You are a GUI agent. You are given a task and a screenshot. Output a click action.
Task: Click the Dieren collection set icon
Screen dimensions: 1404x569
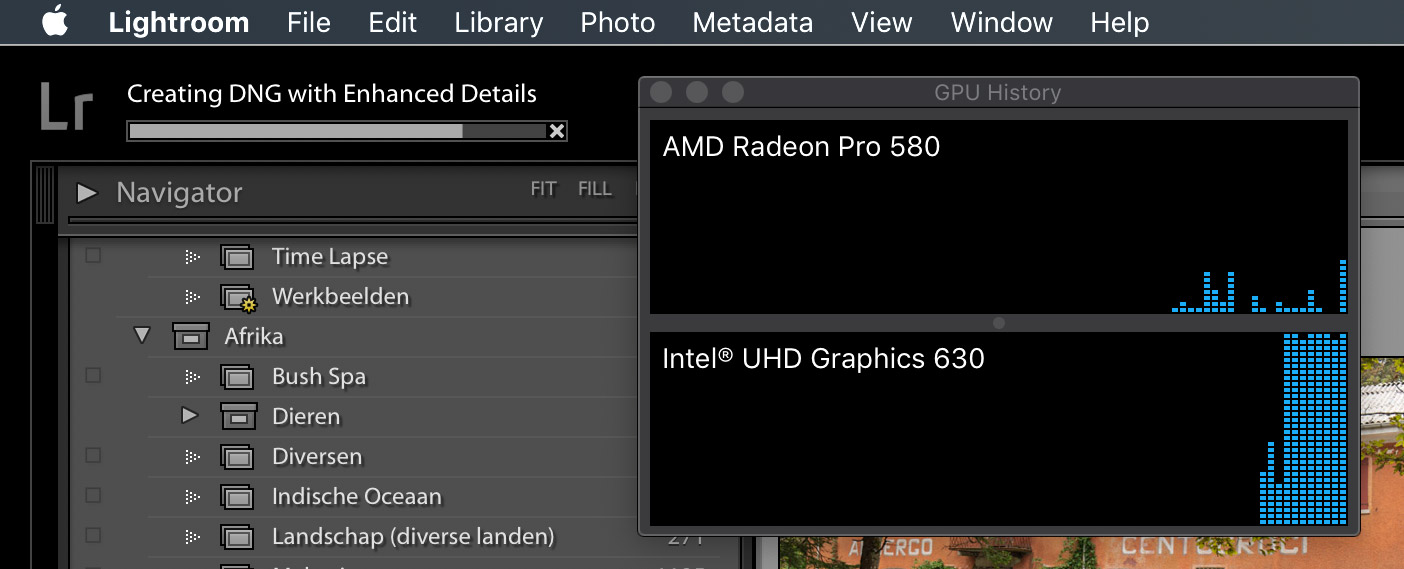click(237, 416)
